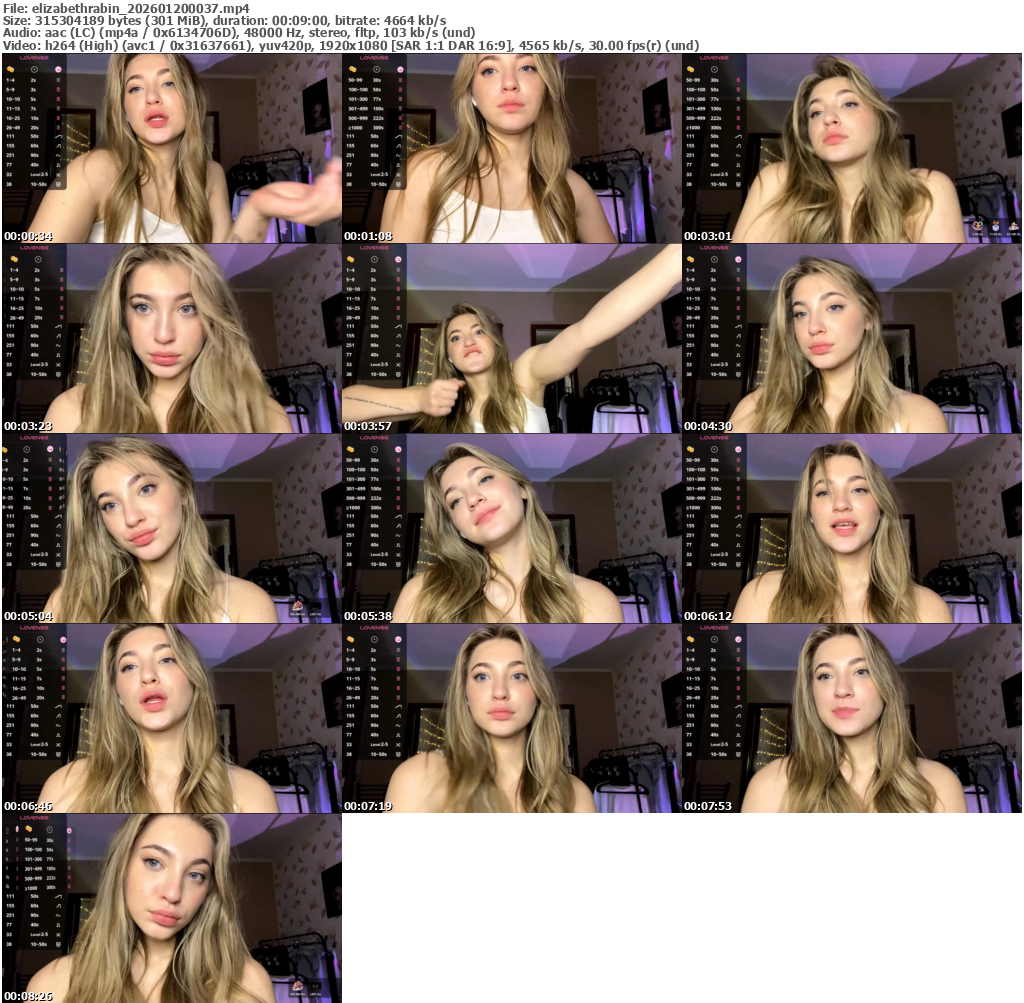
Task: Open the thumbnail at timestamp 00:03:57
Action: click(512, 338)
